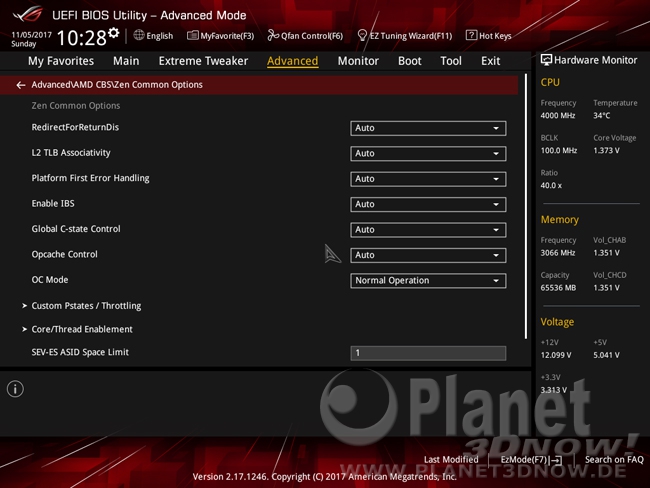Switch to Main tab
Screen dimensions: 650x488
126,61
